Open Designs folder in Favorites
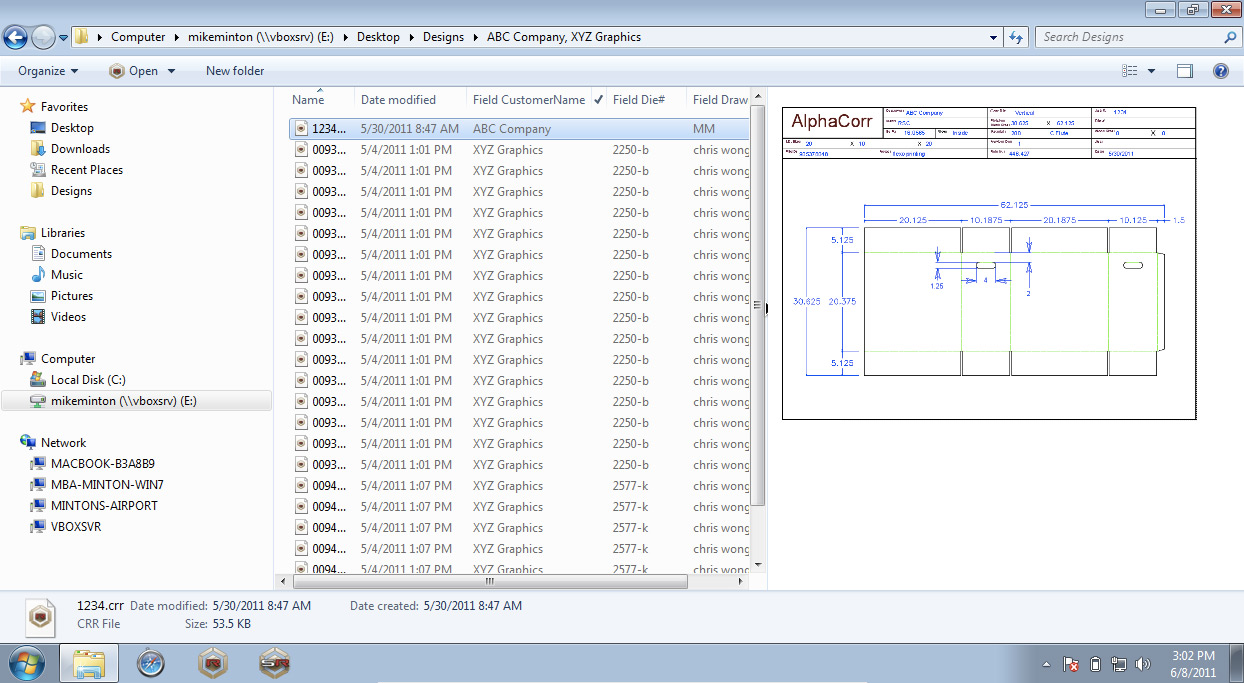The width and height of the screenshot is (1244, 683). [x=71, y=191]
